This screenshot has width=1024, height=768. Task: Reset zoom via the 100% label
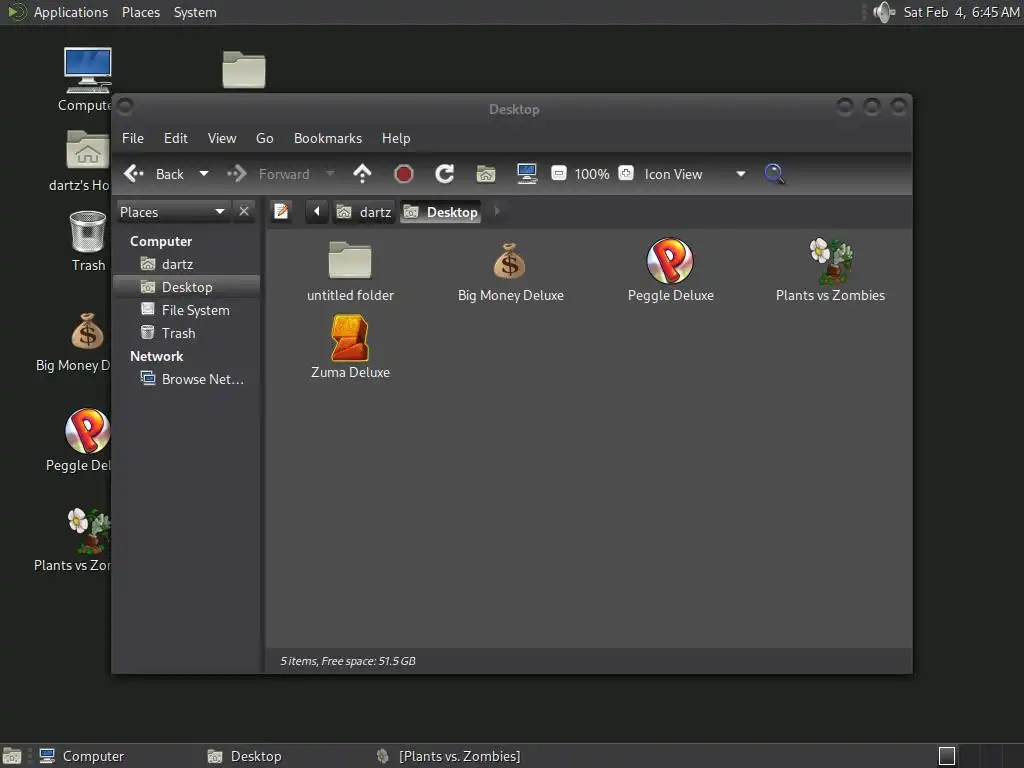[592, 174]
